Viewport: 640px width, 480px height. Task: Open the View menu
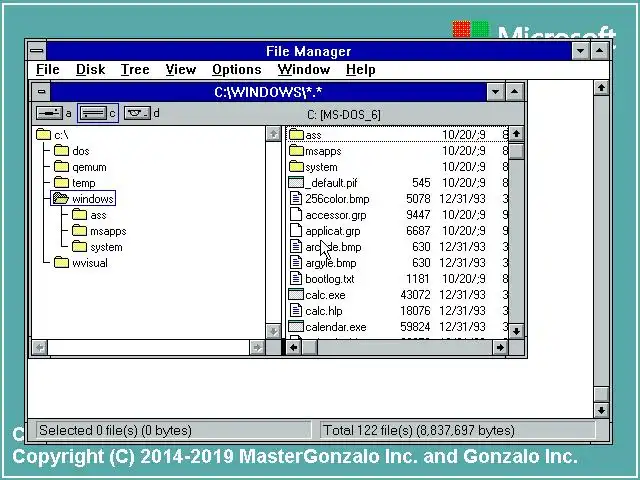click(181, 70)
